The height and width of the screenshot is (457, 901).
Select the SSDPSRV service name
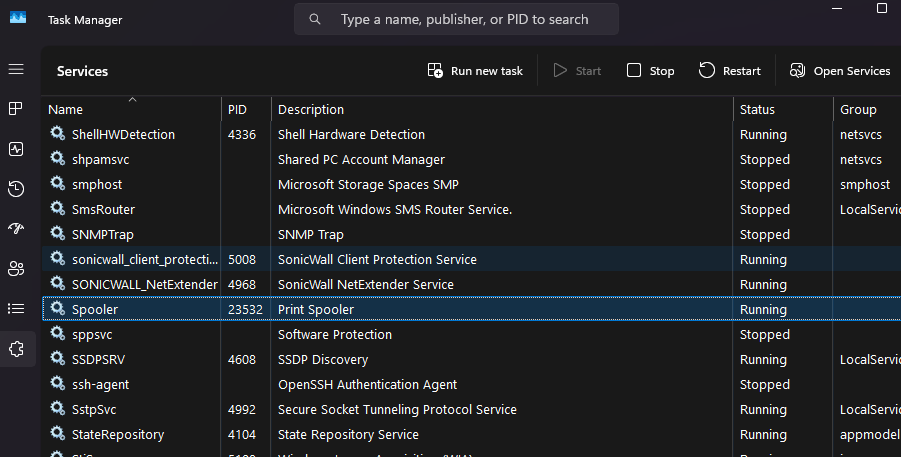[98, 360]
